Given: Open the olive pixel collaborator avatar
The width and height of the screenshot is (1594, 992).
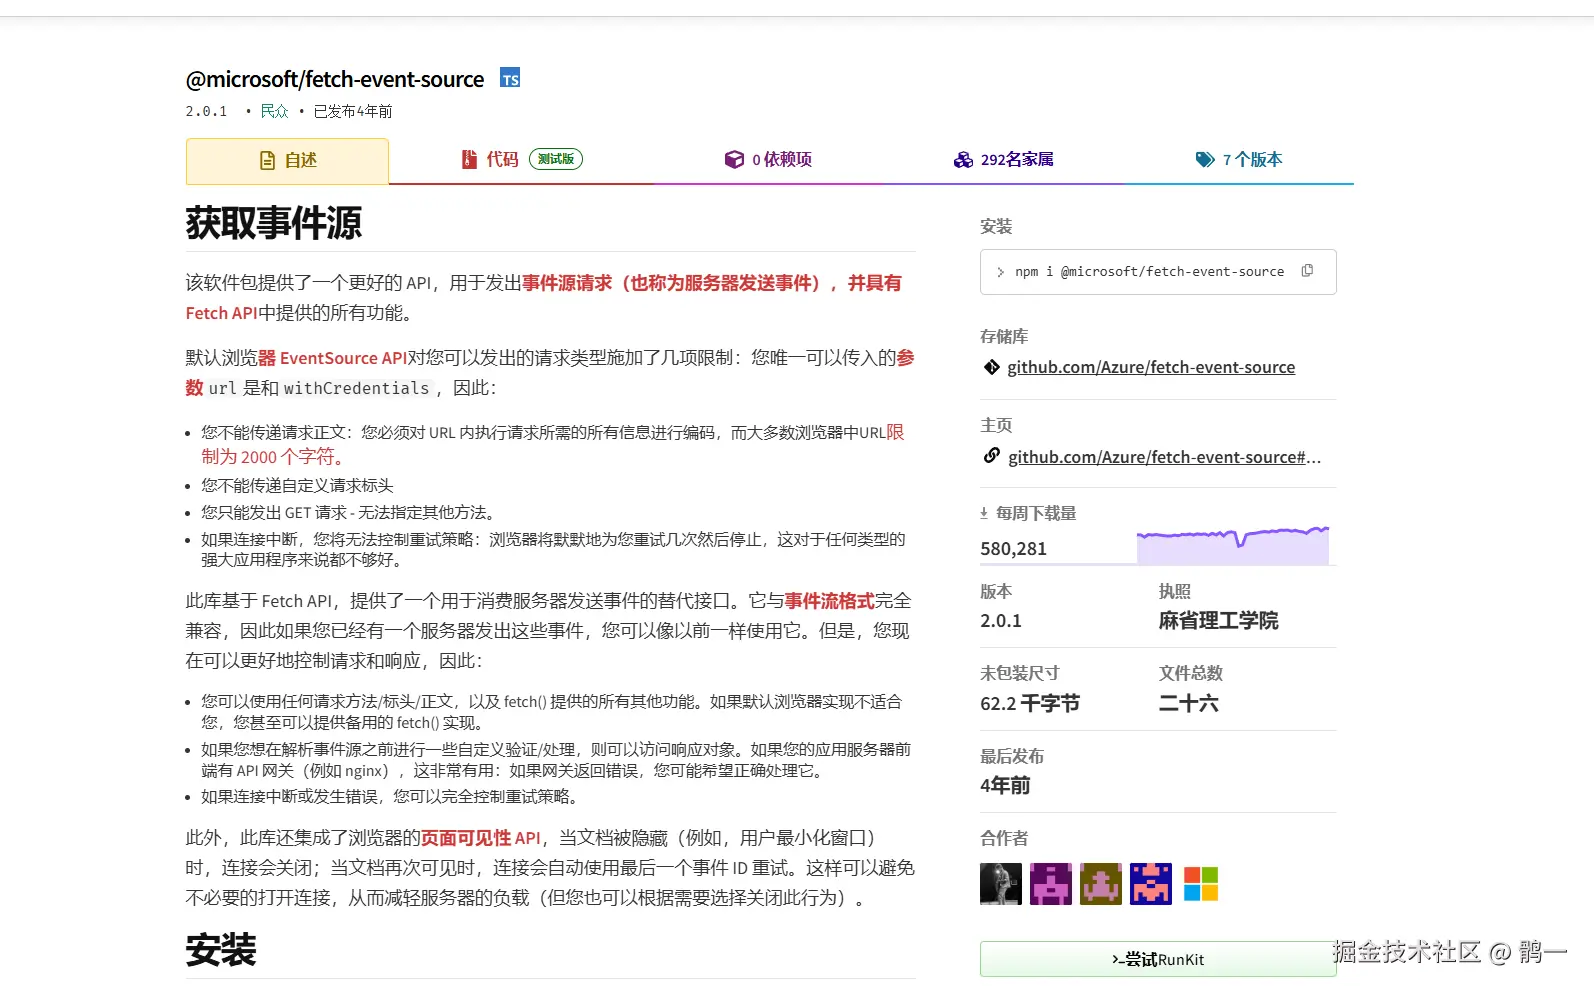Looking at the screenshot, I should [x=1101, y=884].
